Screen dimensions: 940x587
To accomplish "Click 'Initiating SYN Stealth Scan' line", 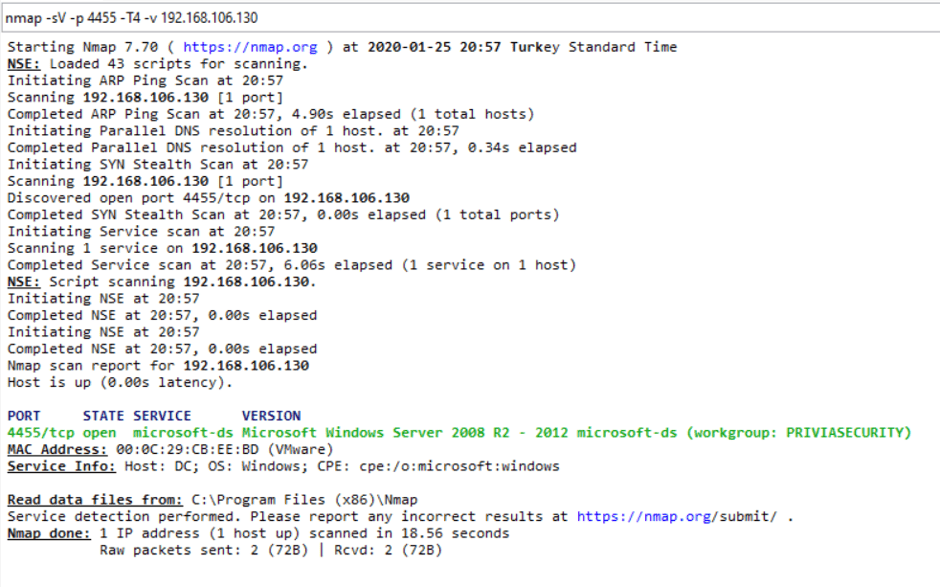I will tap(158, 165).
